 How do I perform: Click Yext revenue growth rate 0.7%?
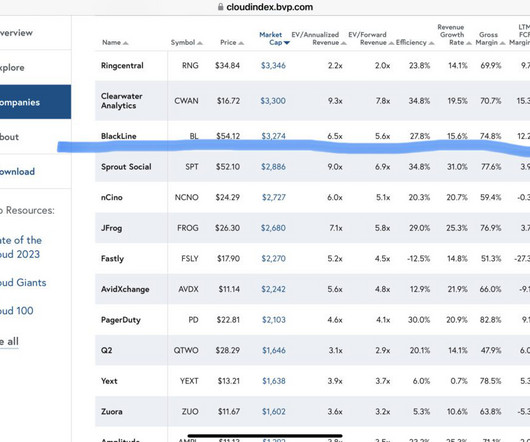coord(459,381)
